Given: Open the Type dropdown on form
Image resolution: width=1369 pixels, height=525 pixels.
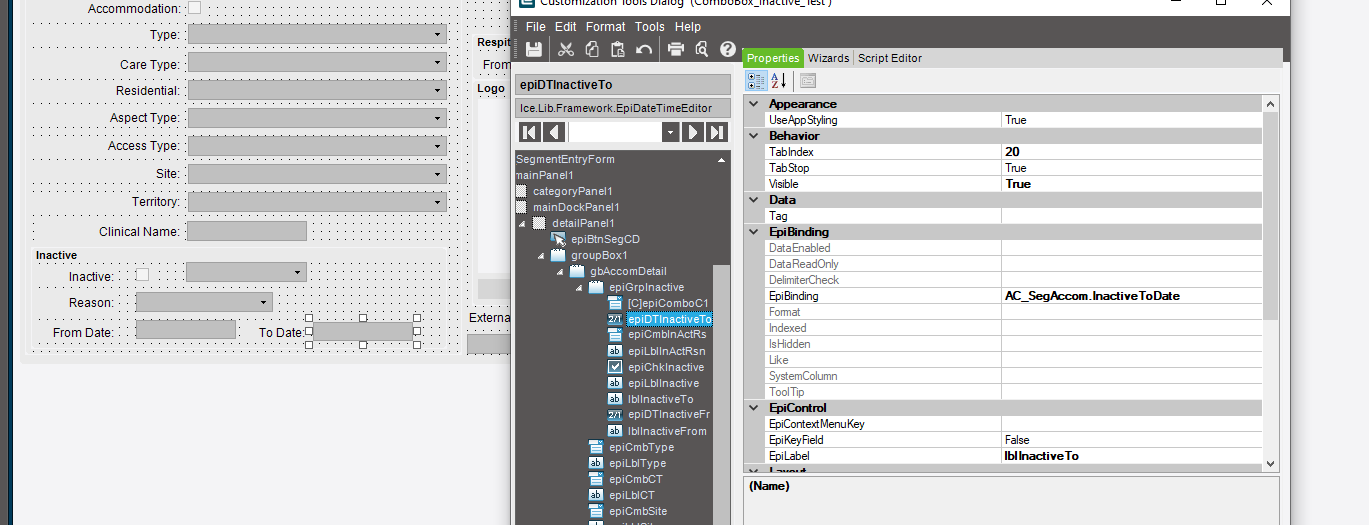Looking at the screenshot, I should tap(438, 35).
